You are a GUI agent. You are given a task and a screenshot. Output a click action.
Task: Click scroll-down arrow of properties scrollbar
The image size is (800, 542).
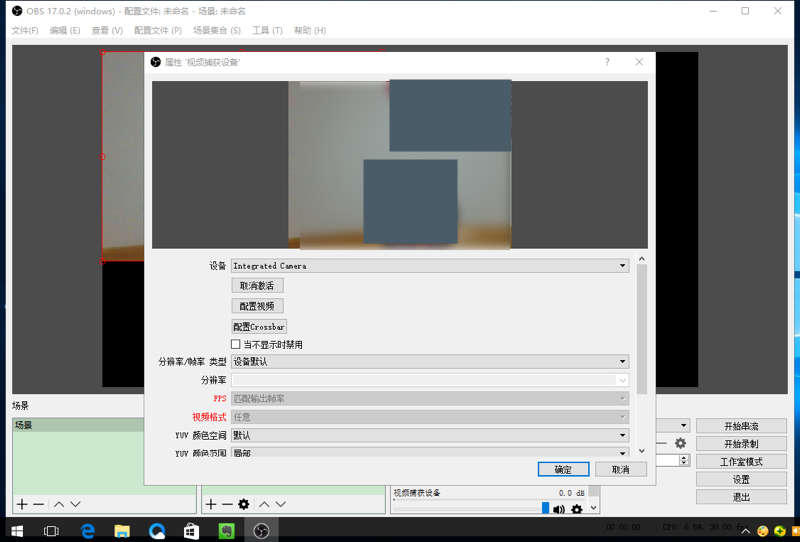642,451
